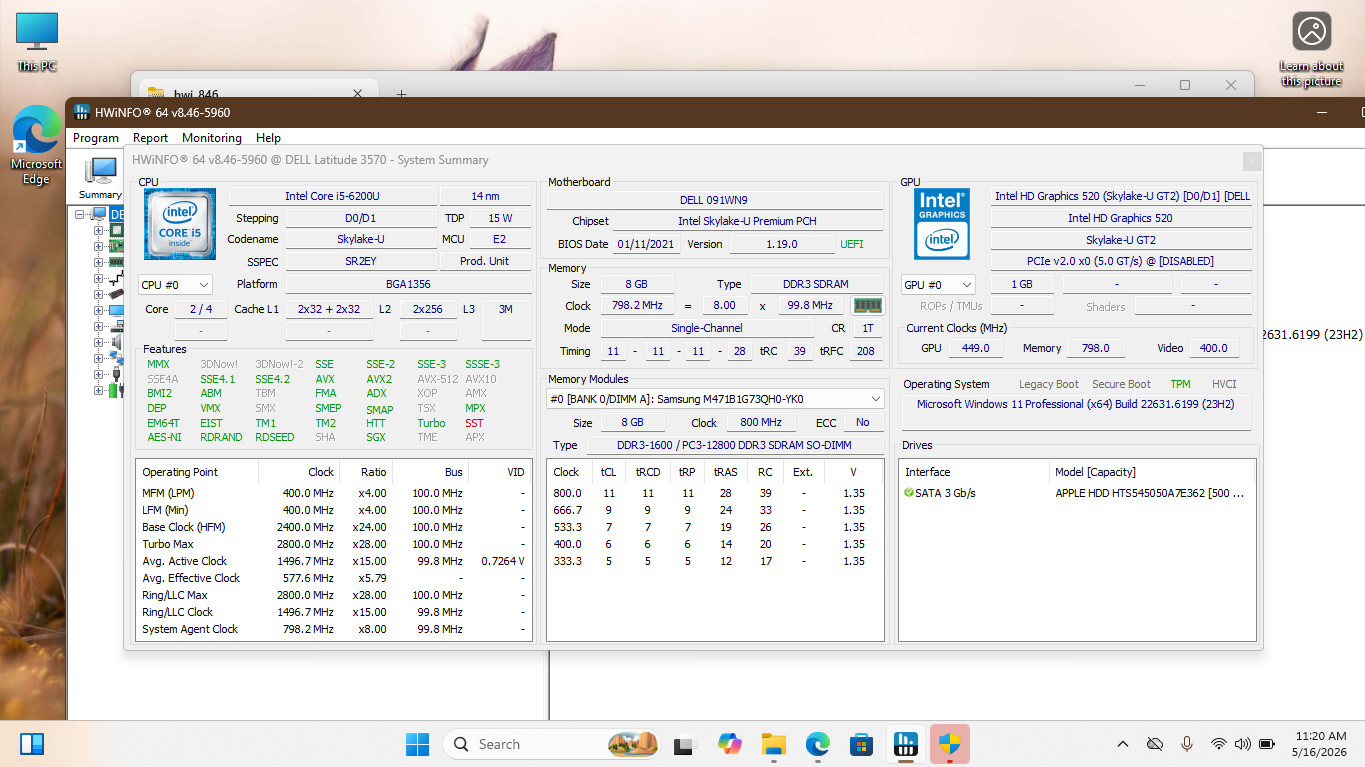Click the Intel Skylake-U Premium PCH chipset field
Screen dimensions: 1365x767
747,221
